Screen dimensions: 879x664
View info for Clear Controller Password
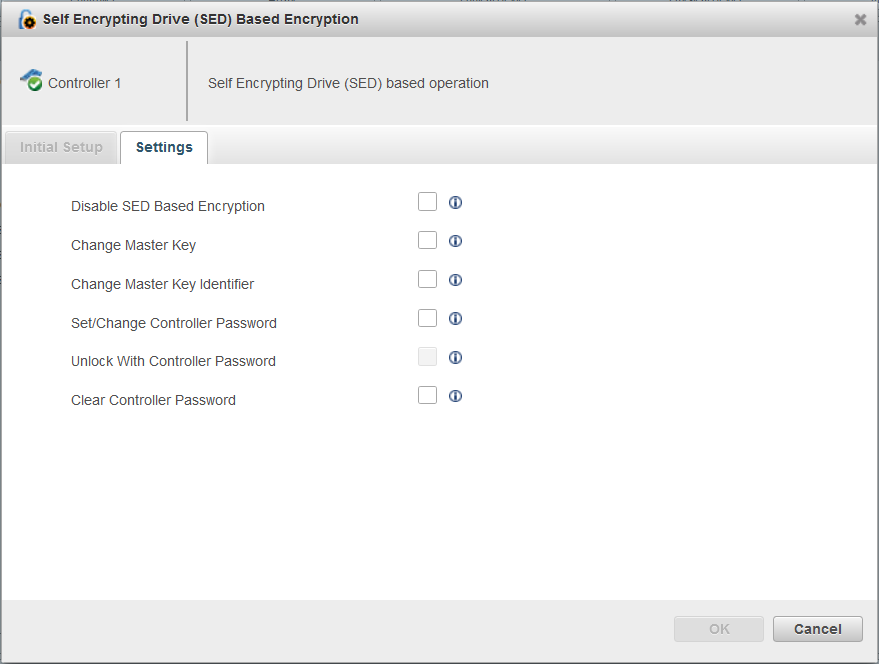(x=455, y=395)
